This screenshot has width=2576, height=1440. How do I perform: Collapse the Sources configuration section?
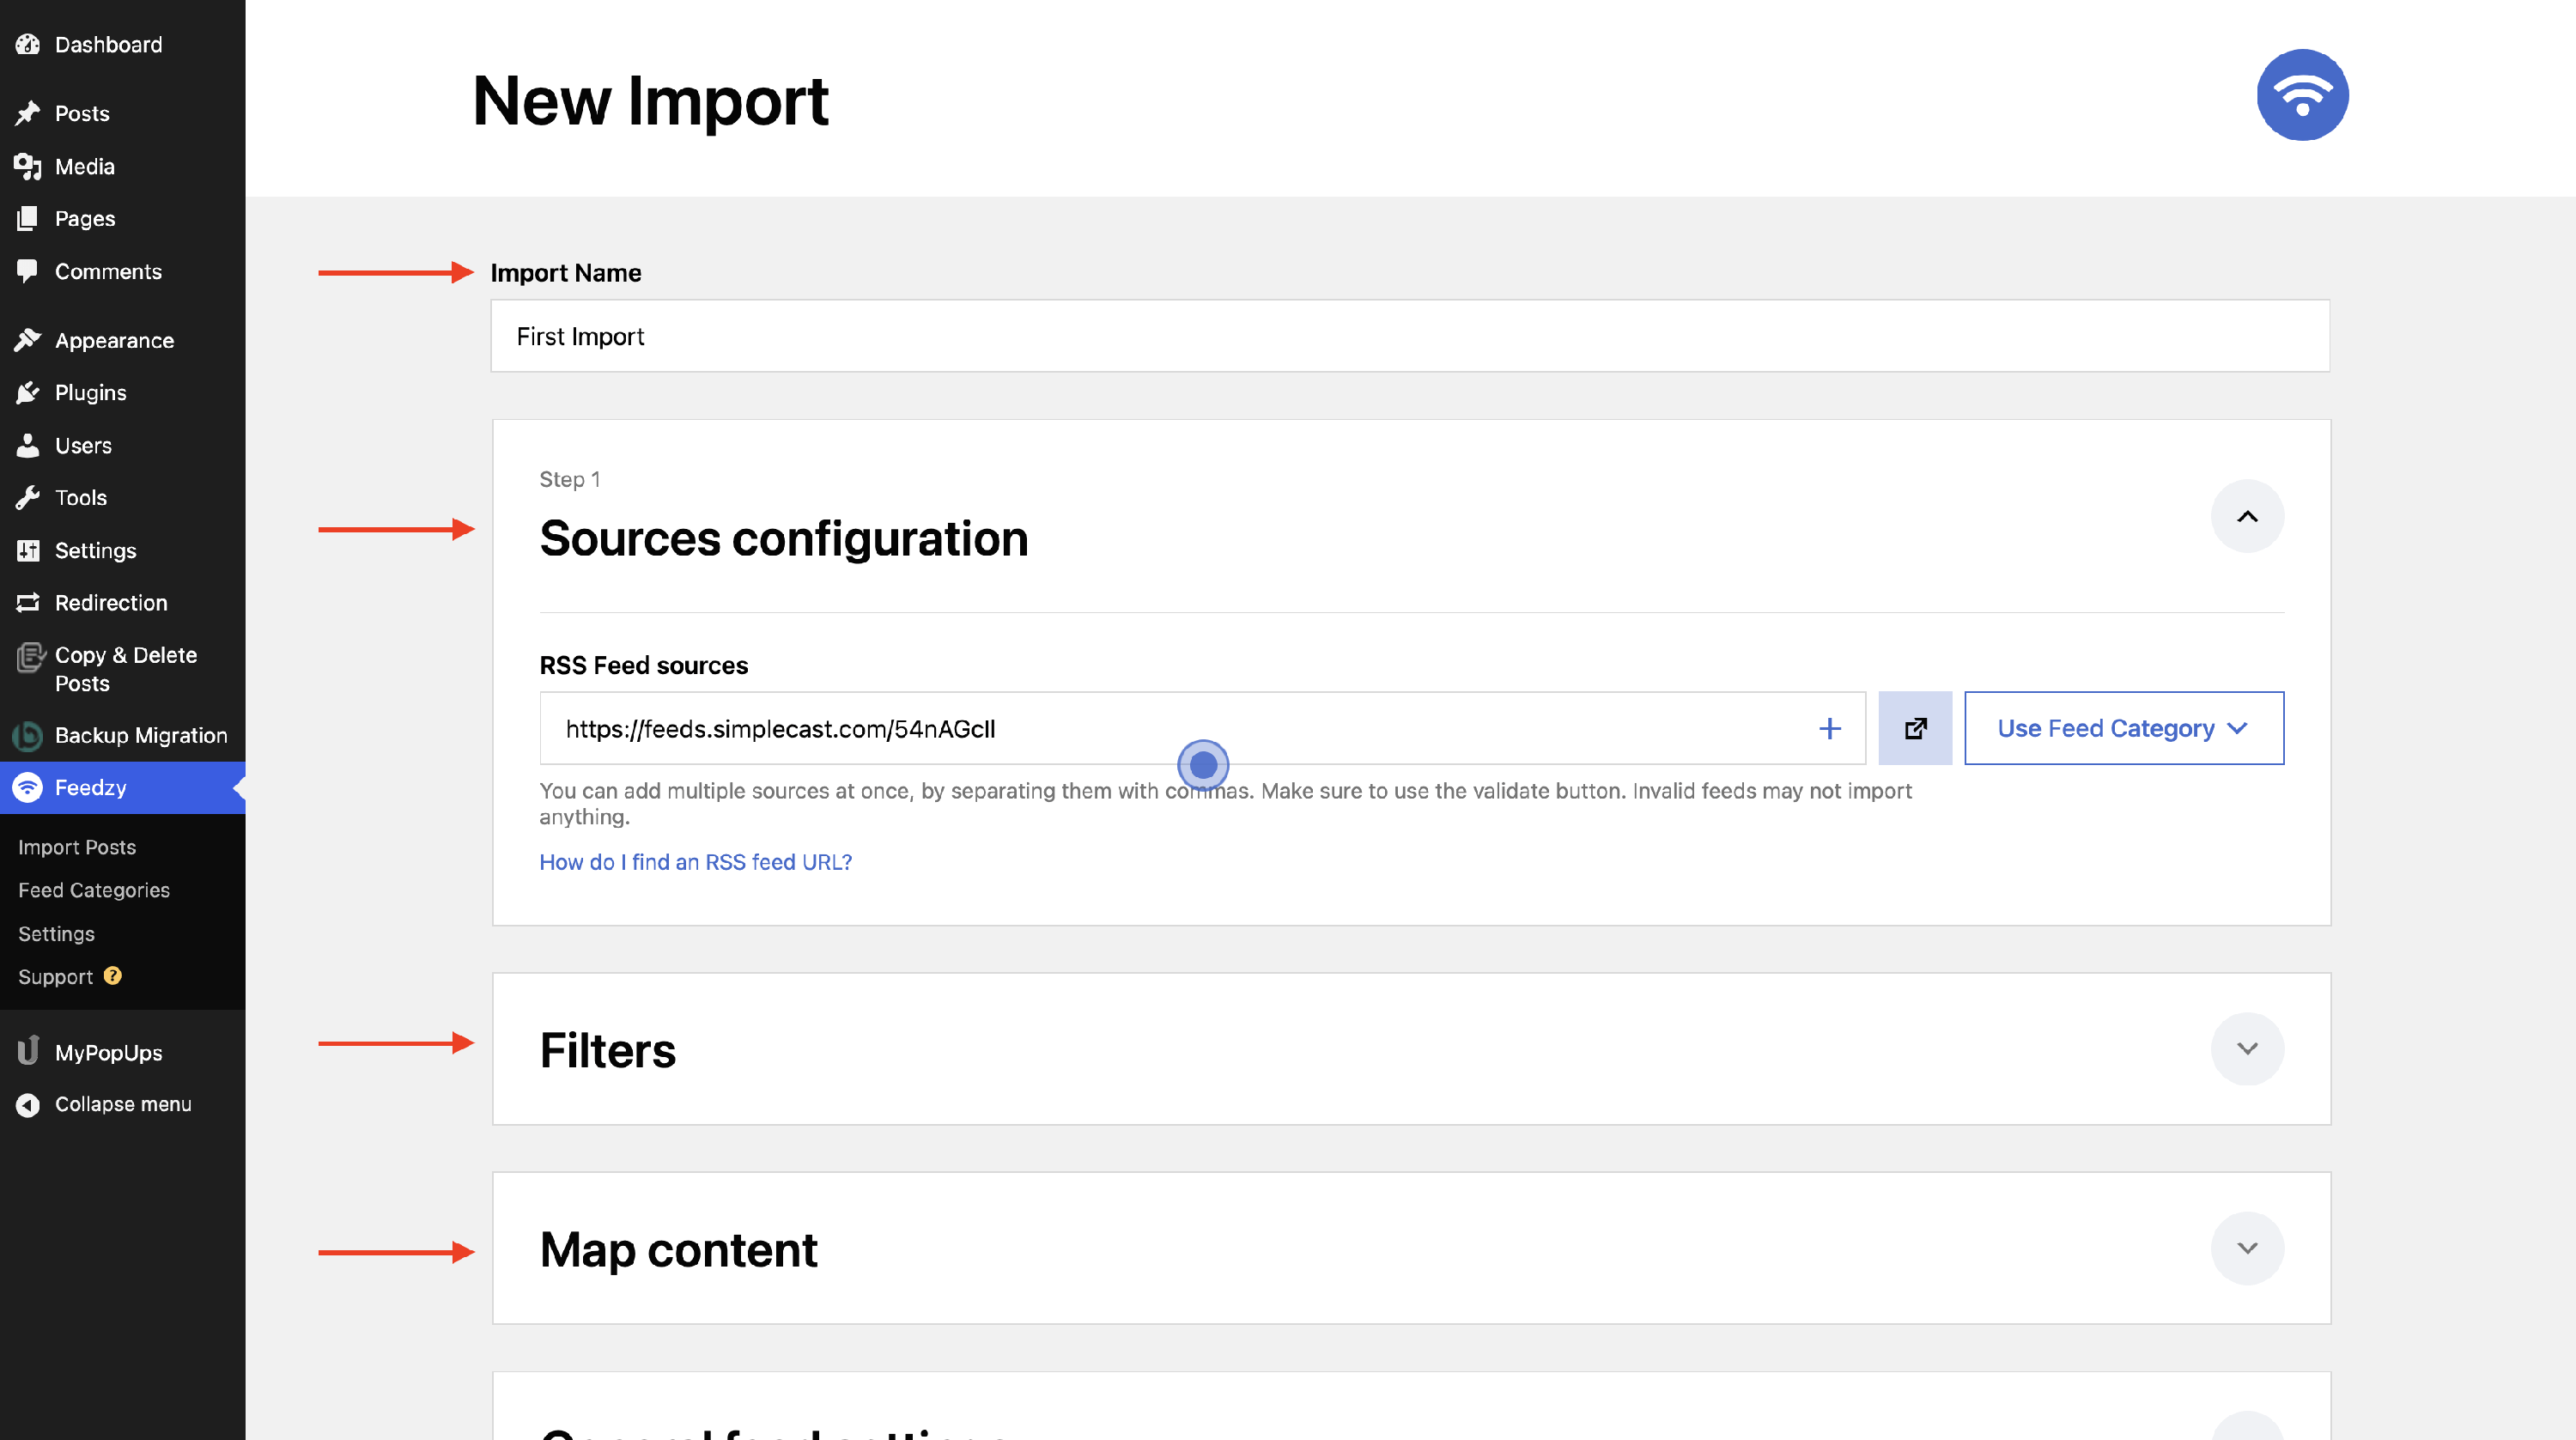[2246, 516]
